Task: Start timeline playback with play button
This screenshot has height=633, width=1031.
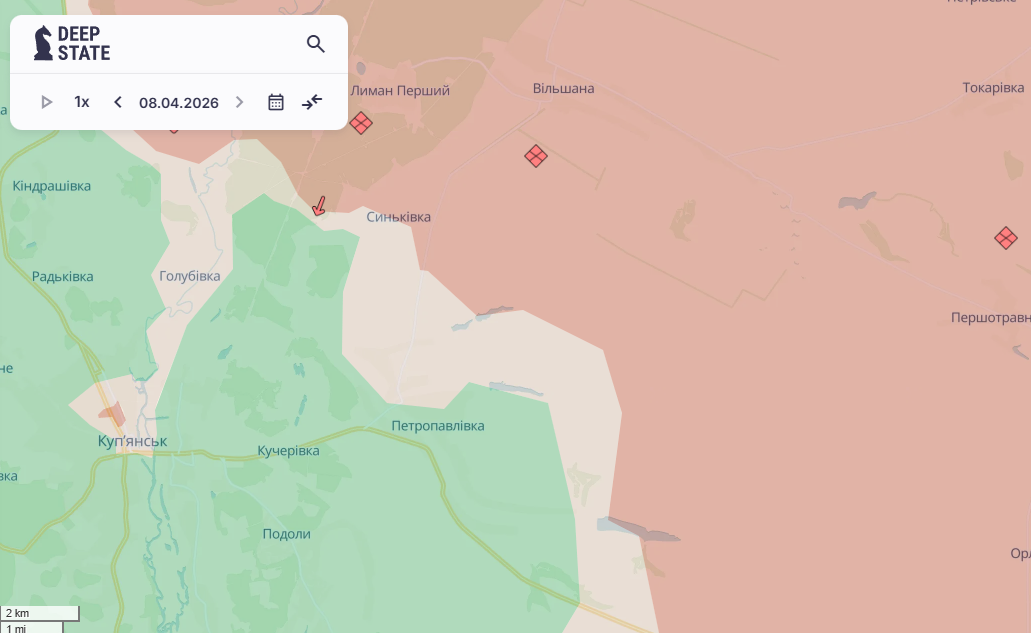Action: [x=46, y=102]
